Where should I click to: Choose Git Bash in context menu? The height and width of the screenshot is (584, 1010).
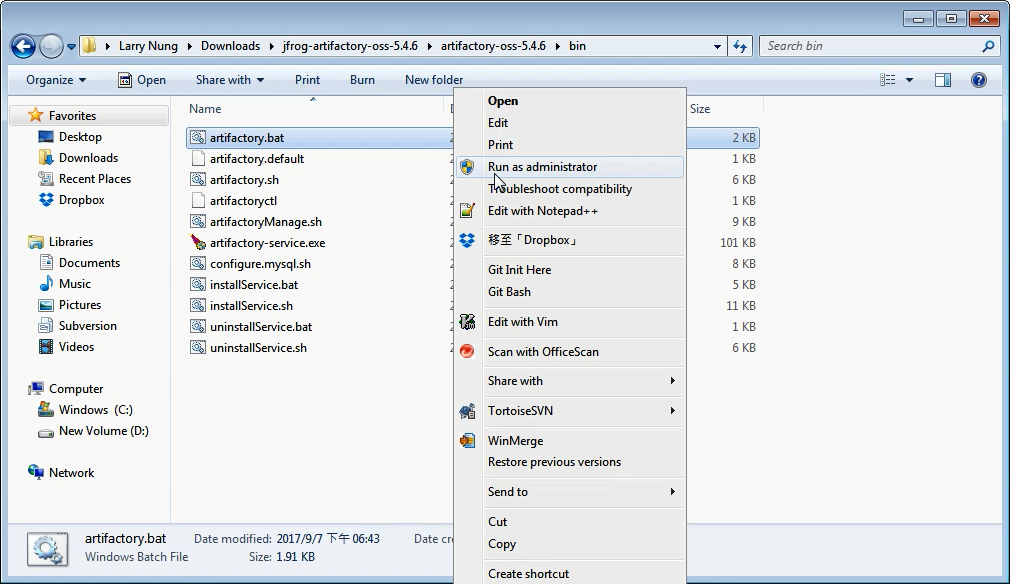[x=570, y=292]
